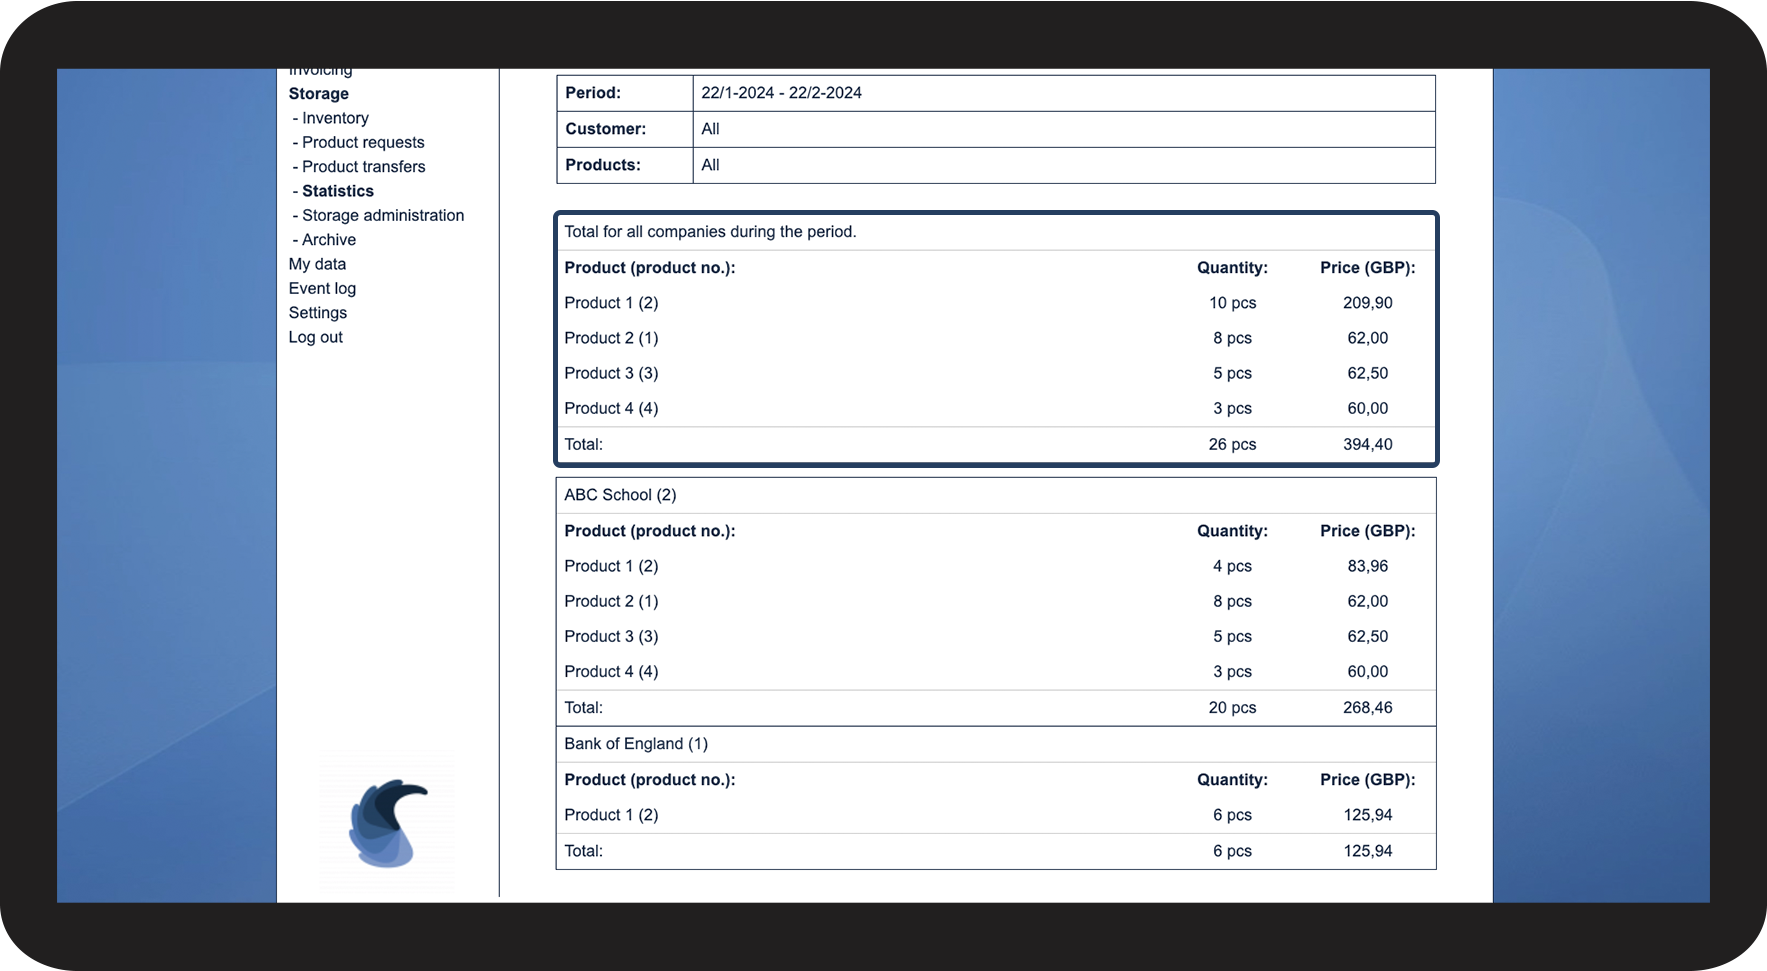Open the Settings page

317,313
